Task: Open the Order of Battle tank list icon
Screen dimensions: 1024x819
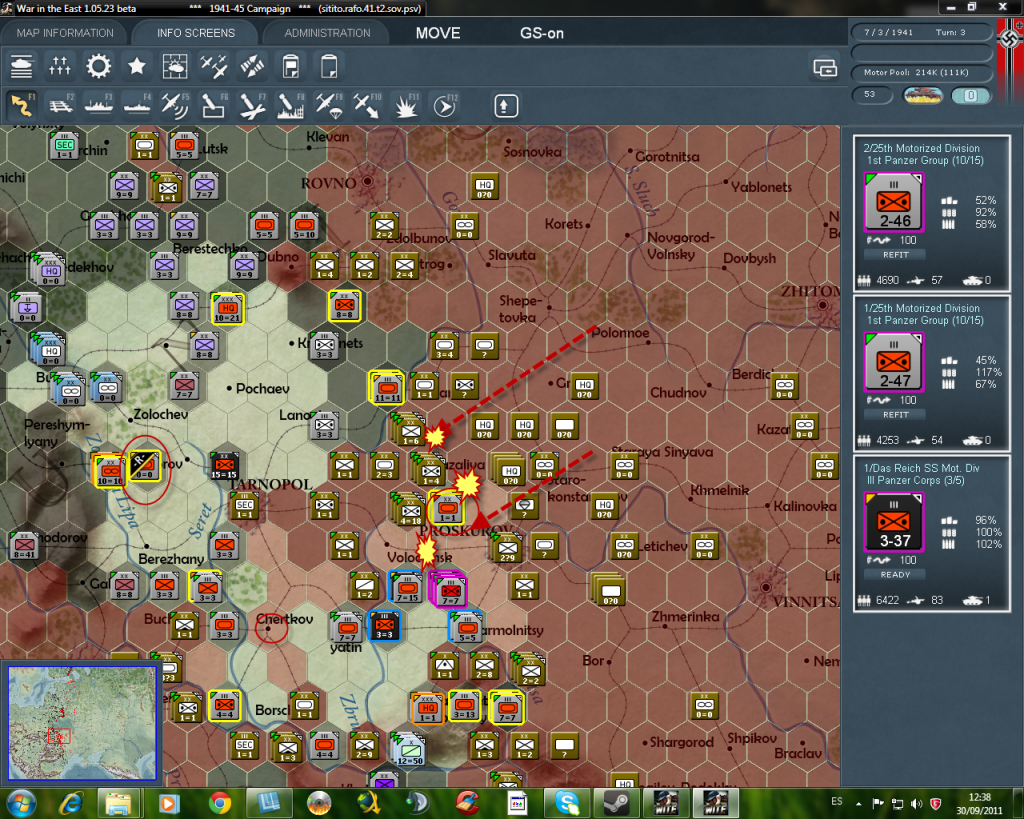Action: click(22, 66)
